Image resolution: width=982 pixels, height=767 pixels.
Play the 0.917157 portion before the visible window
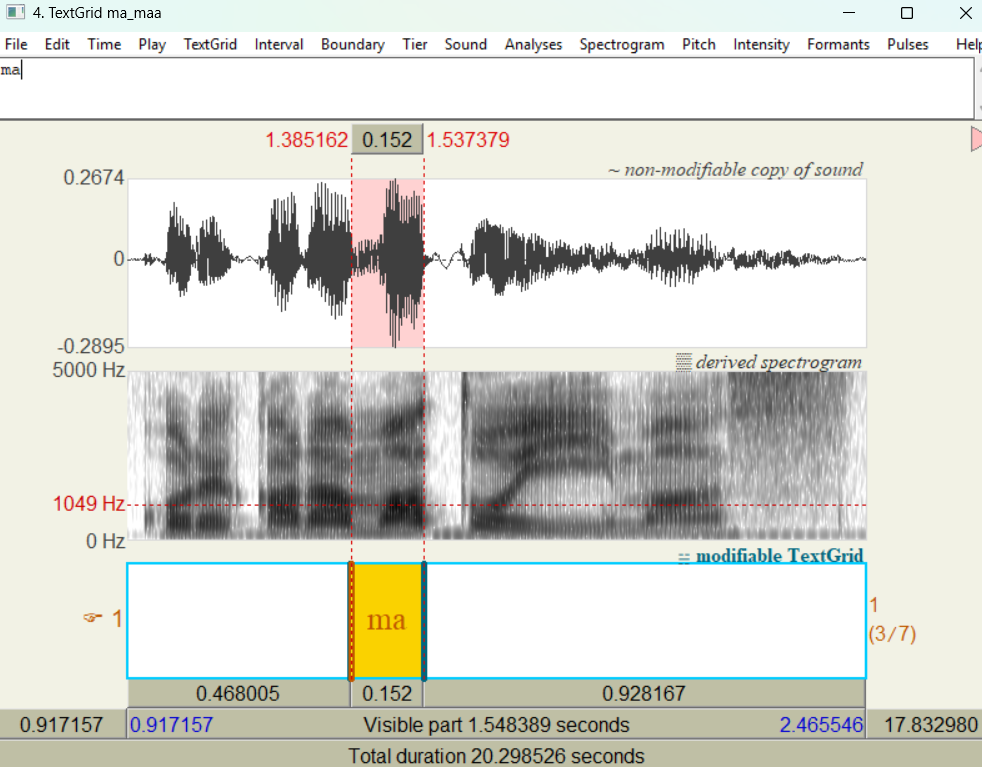tap(62, 725)
